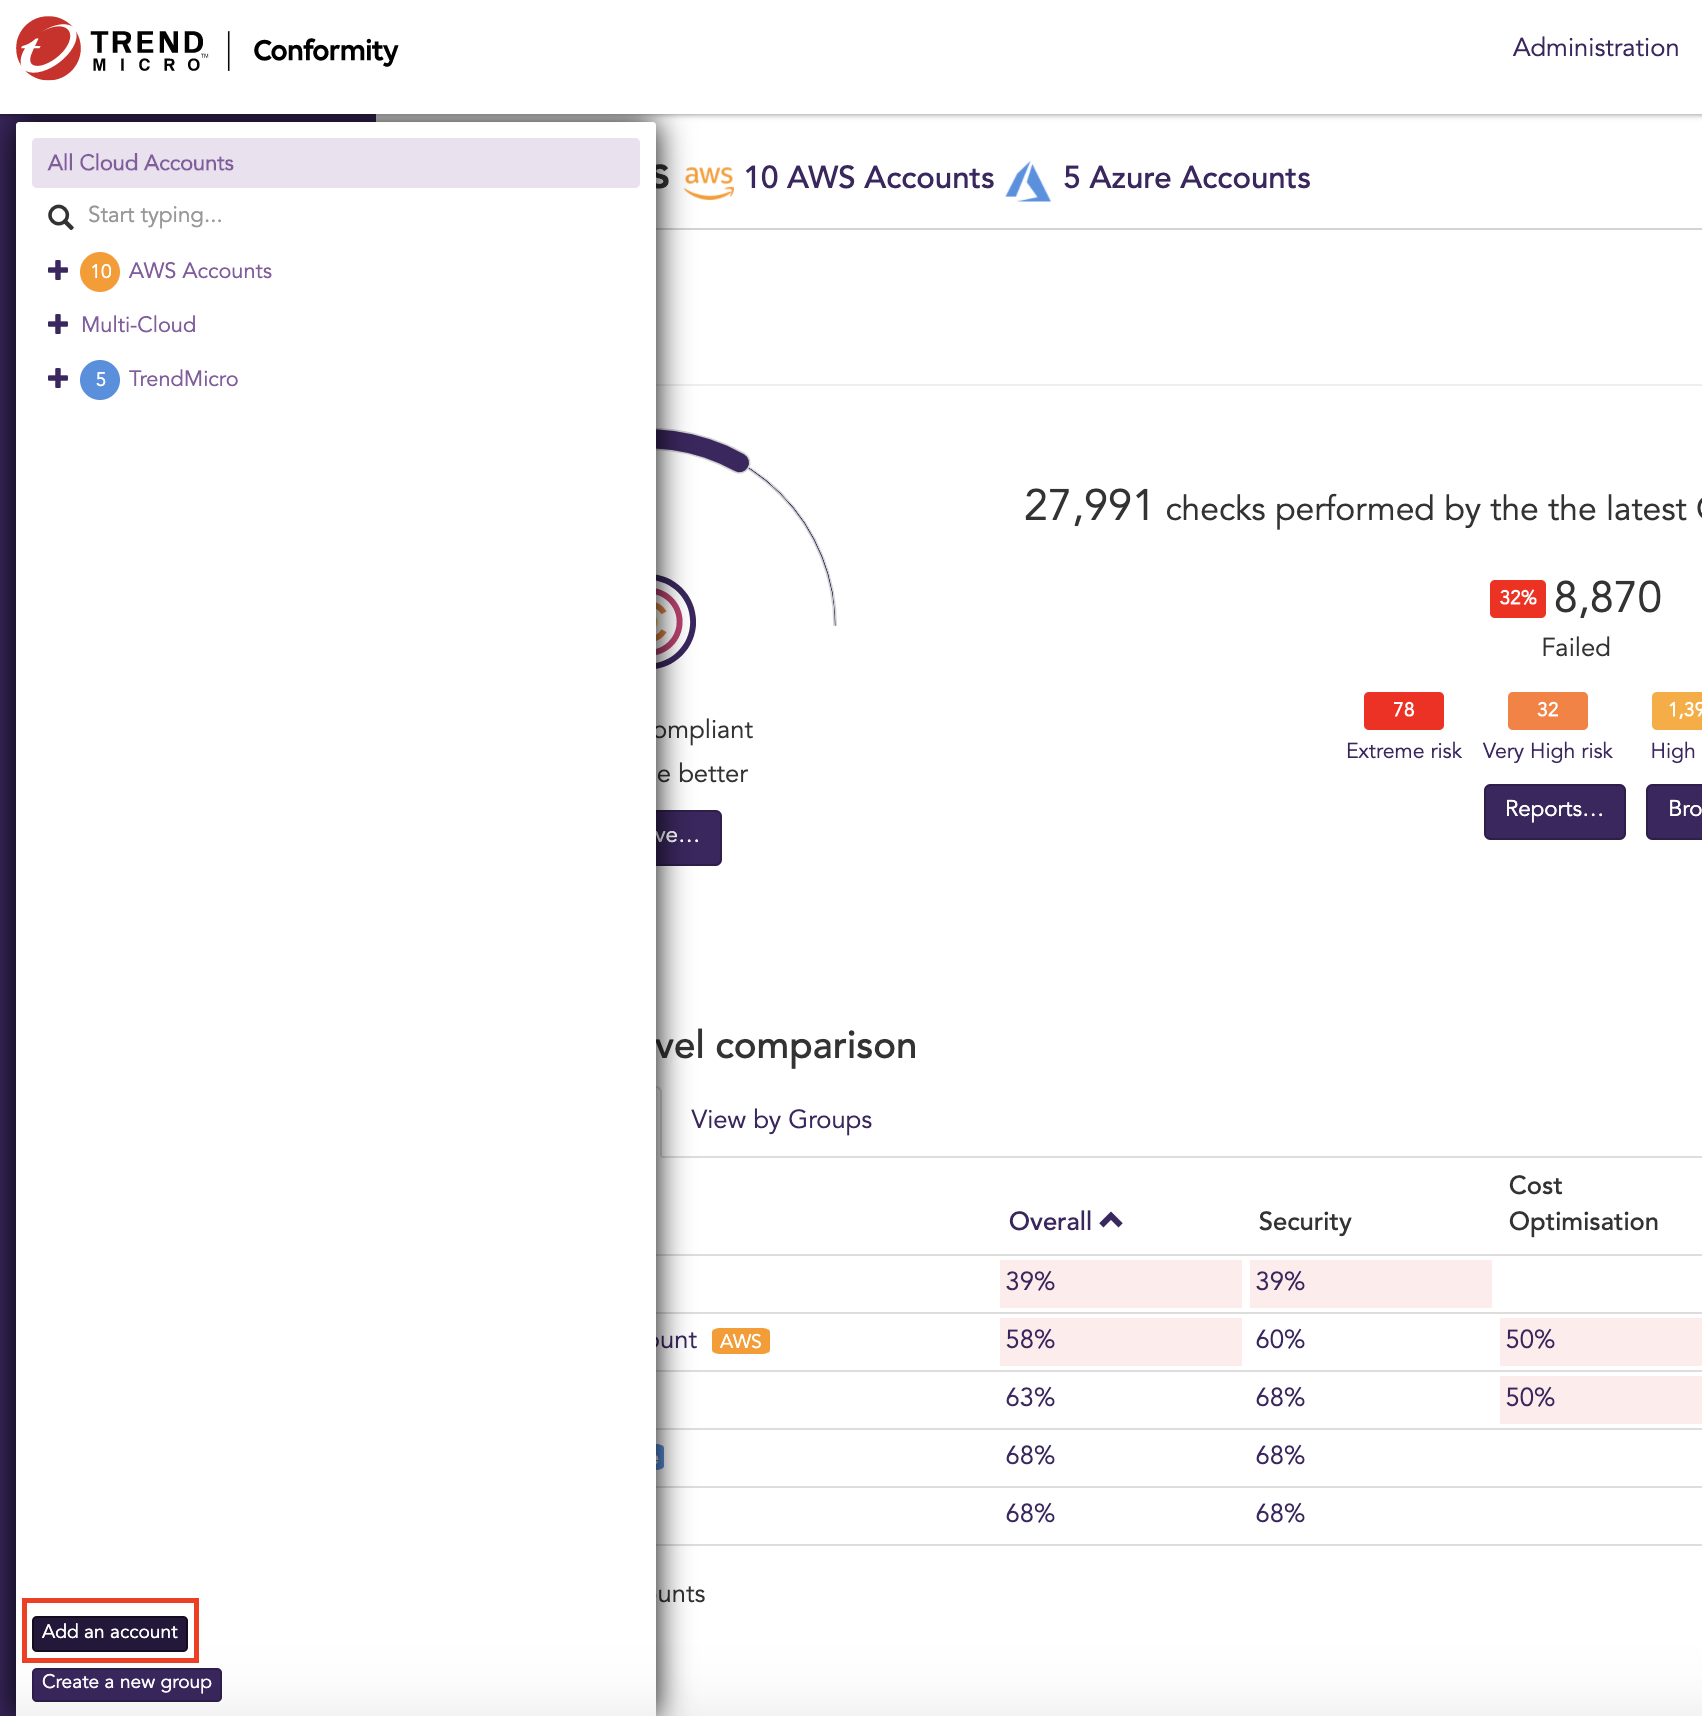Click the 27,991 checks performed text

pos(1363,507)
